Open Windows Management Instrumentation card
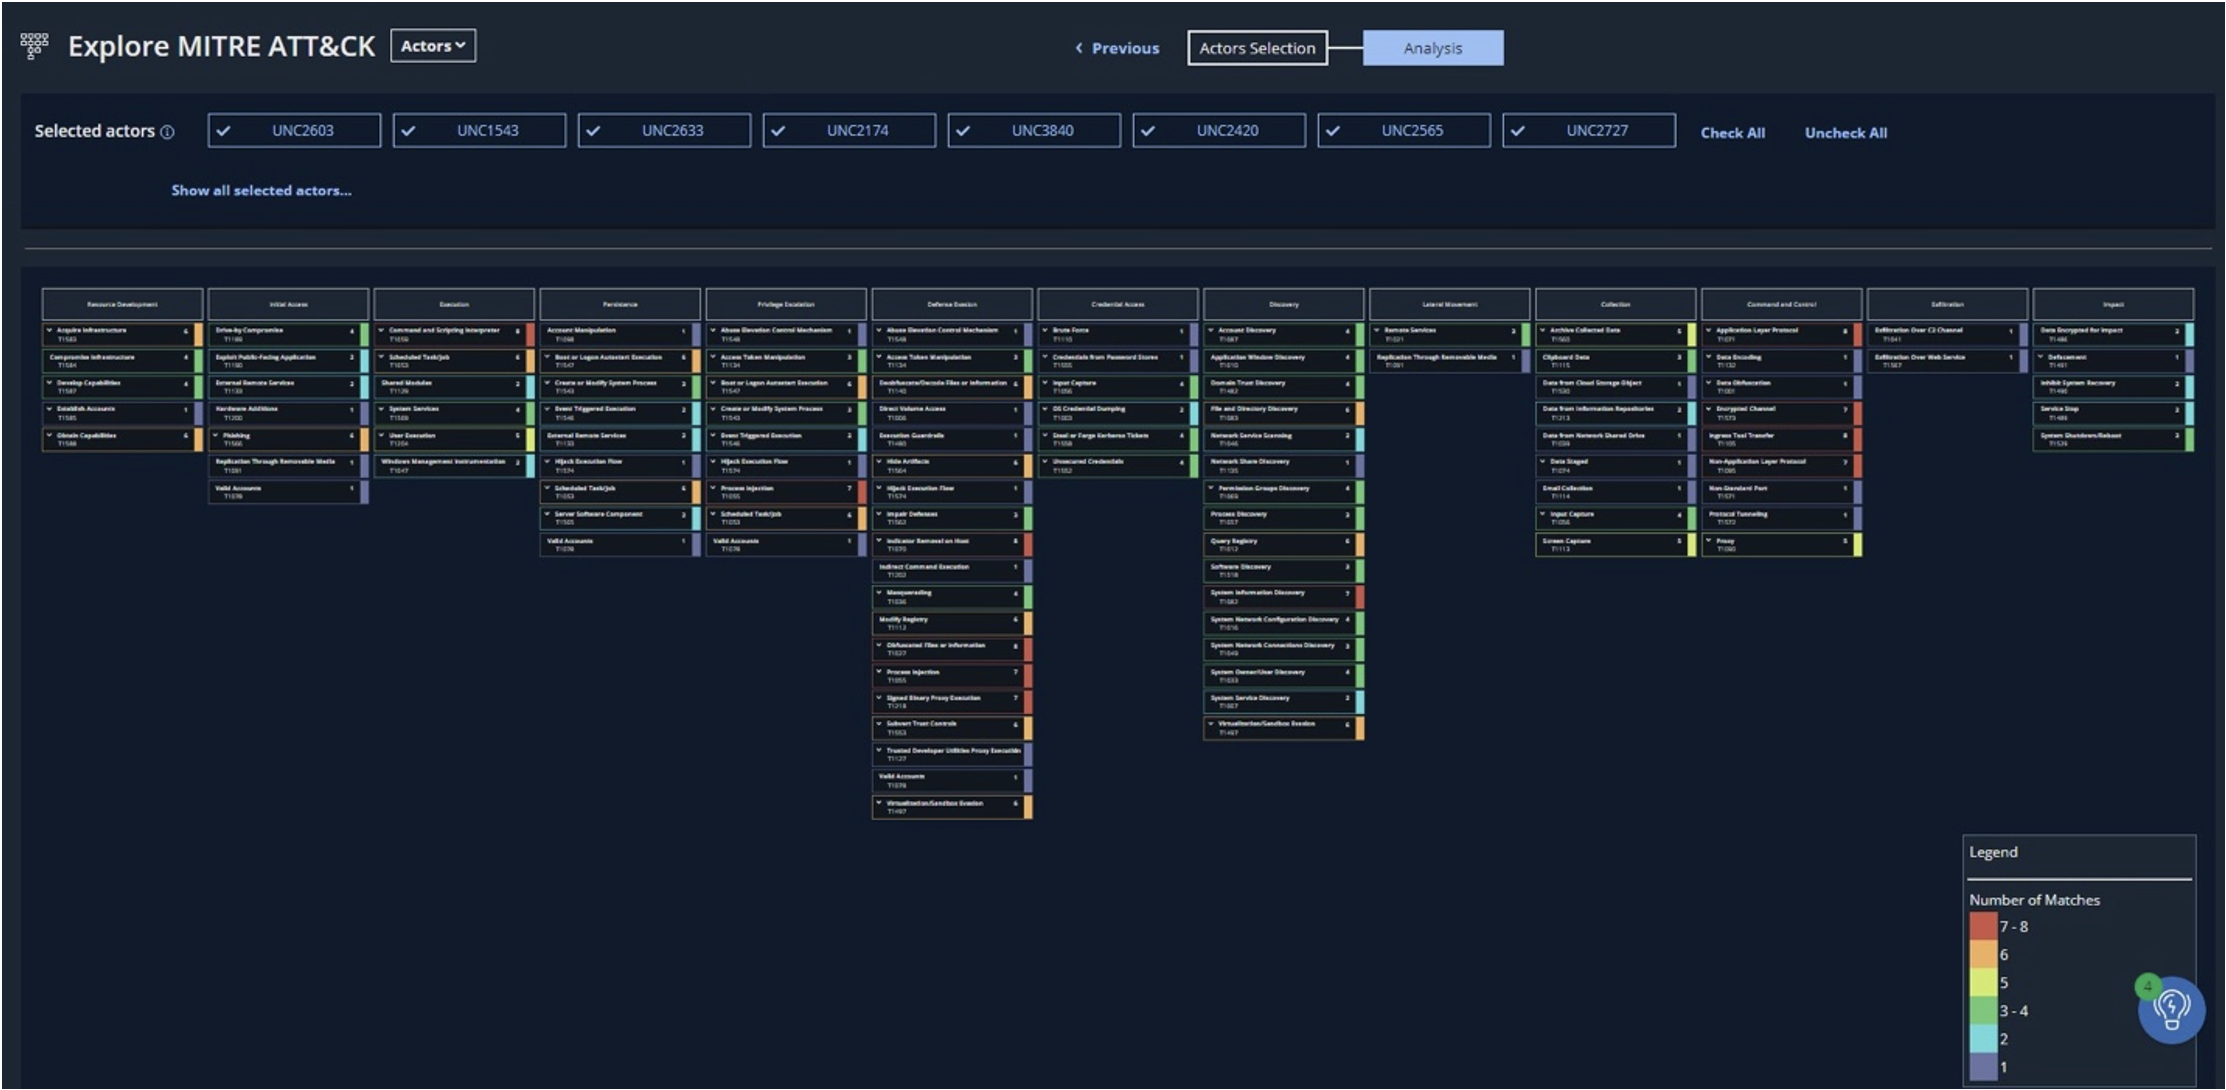2226x1090 pixels. (454, 466)
